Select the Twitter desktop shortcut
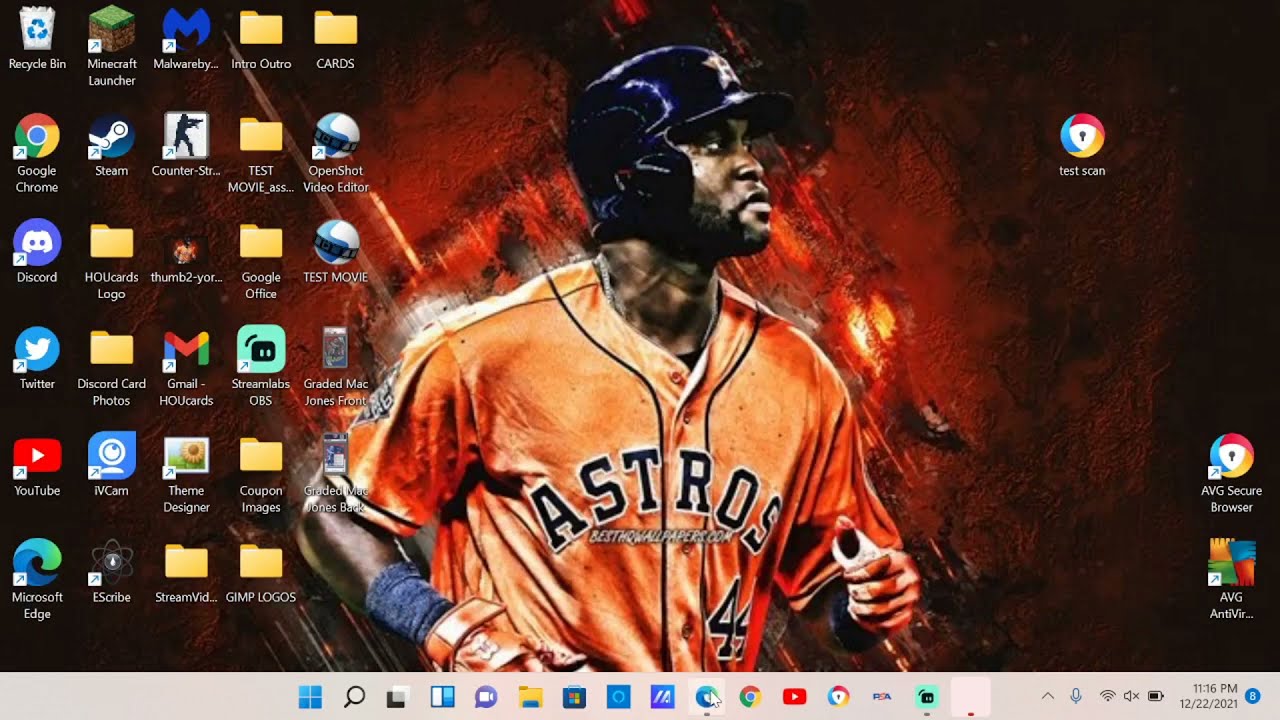The width and height of the screenshot is (1280, 720). coord(37,359)
